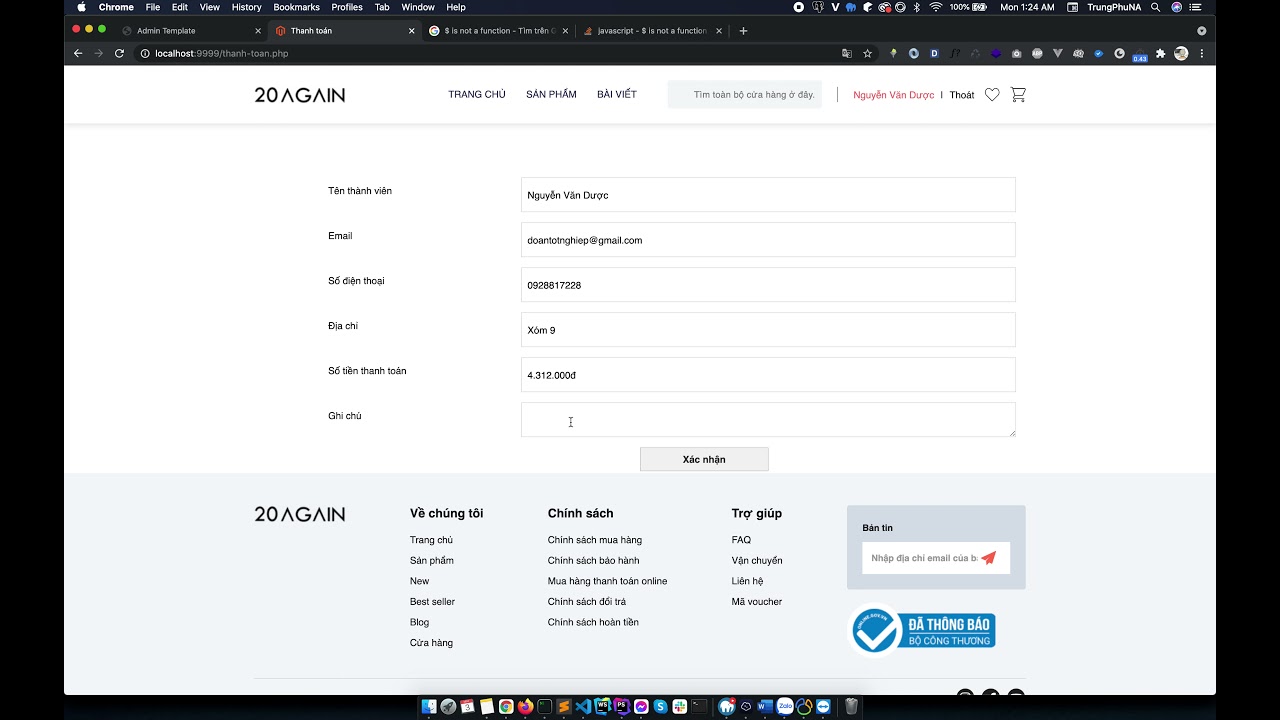Open Sublime Text from the Dock
The width and height of the screenshot is (1280, 720).
[564, 707]
